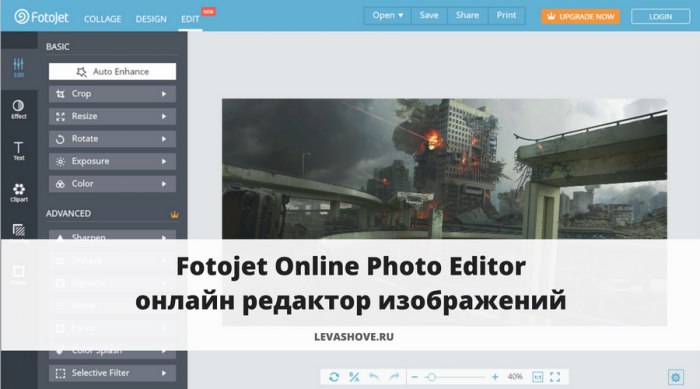Click the FotoJet logo

[x=41, y=17]
